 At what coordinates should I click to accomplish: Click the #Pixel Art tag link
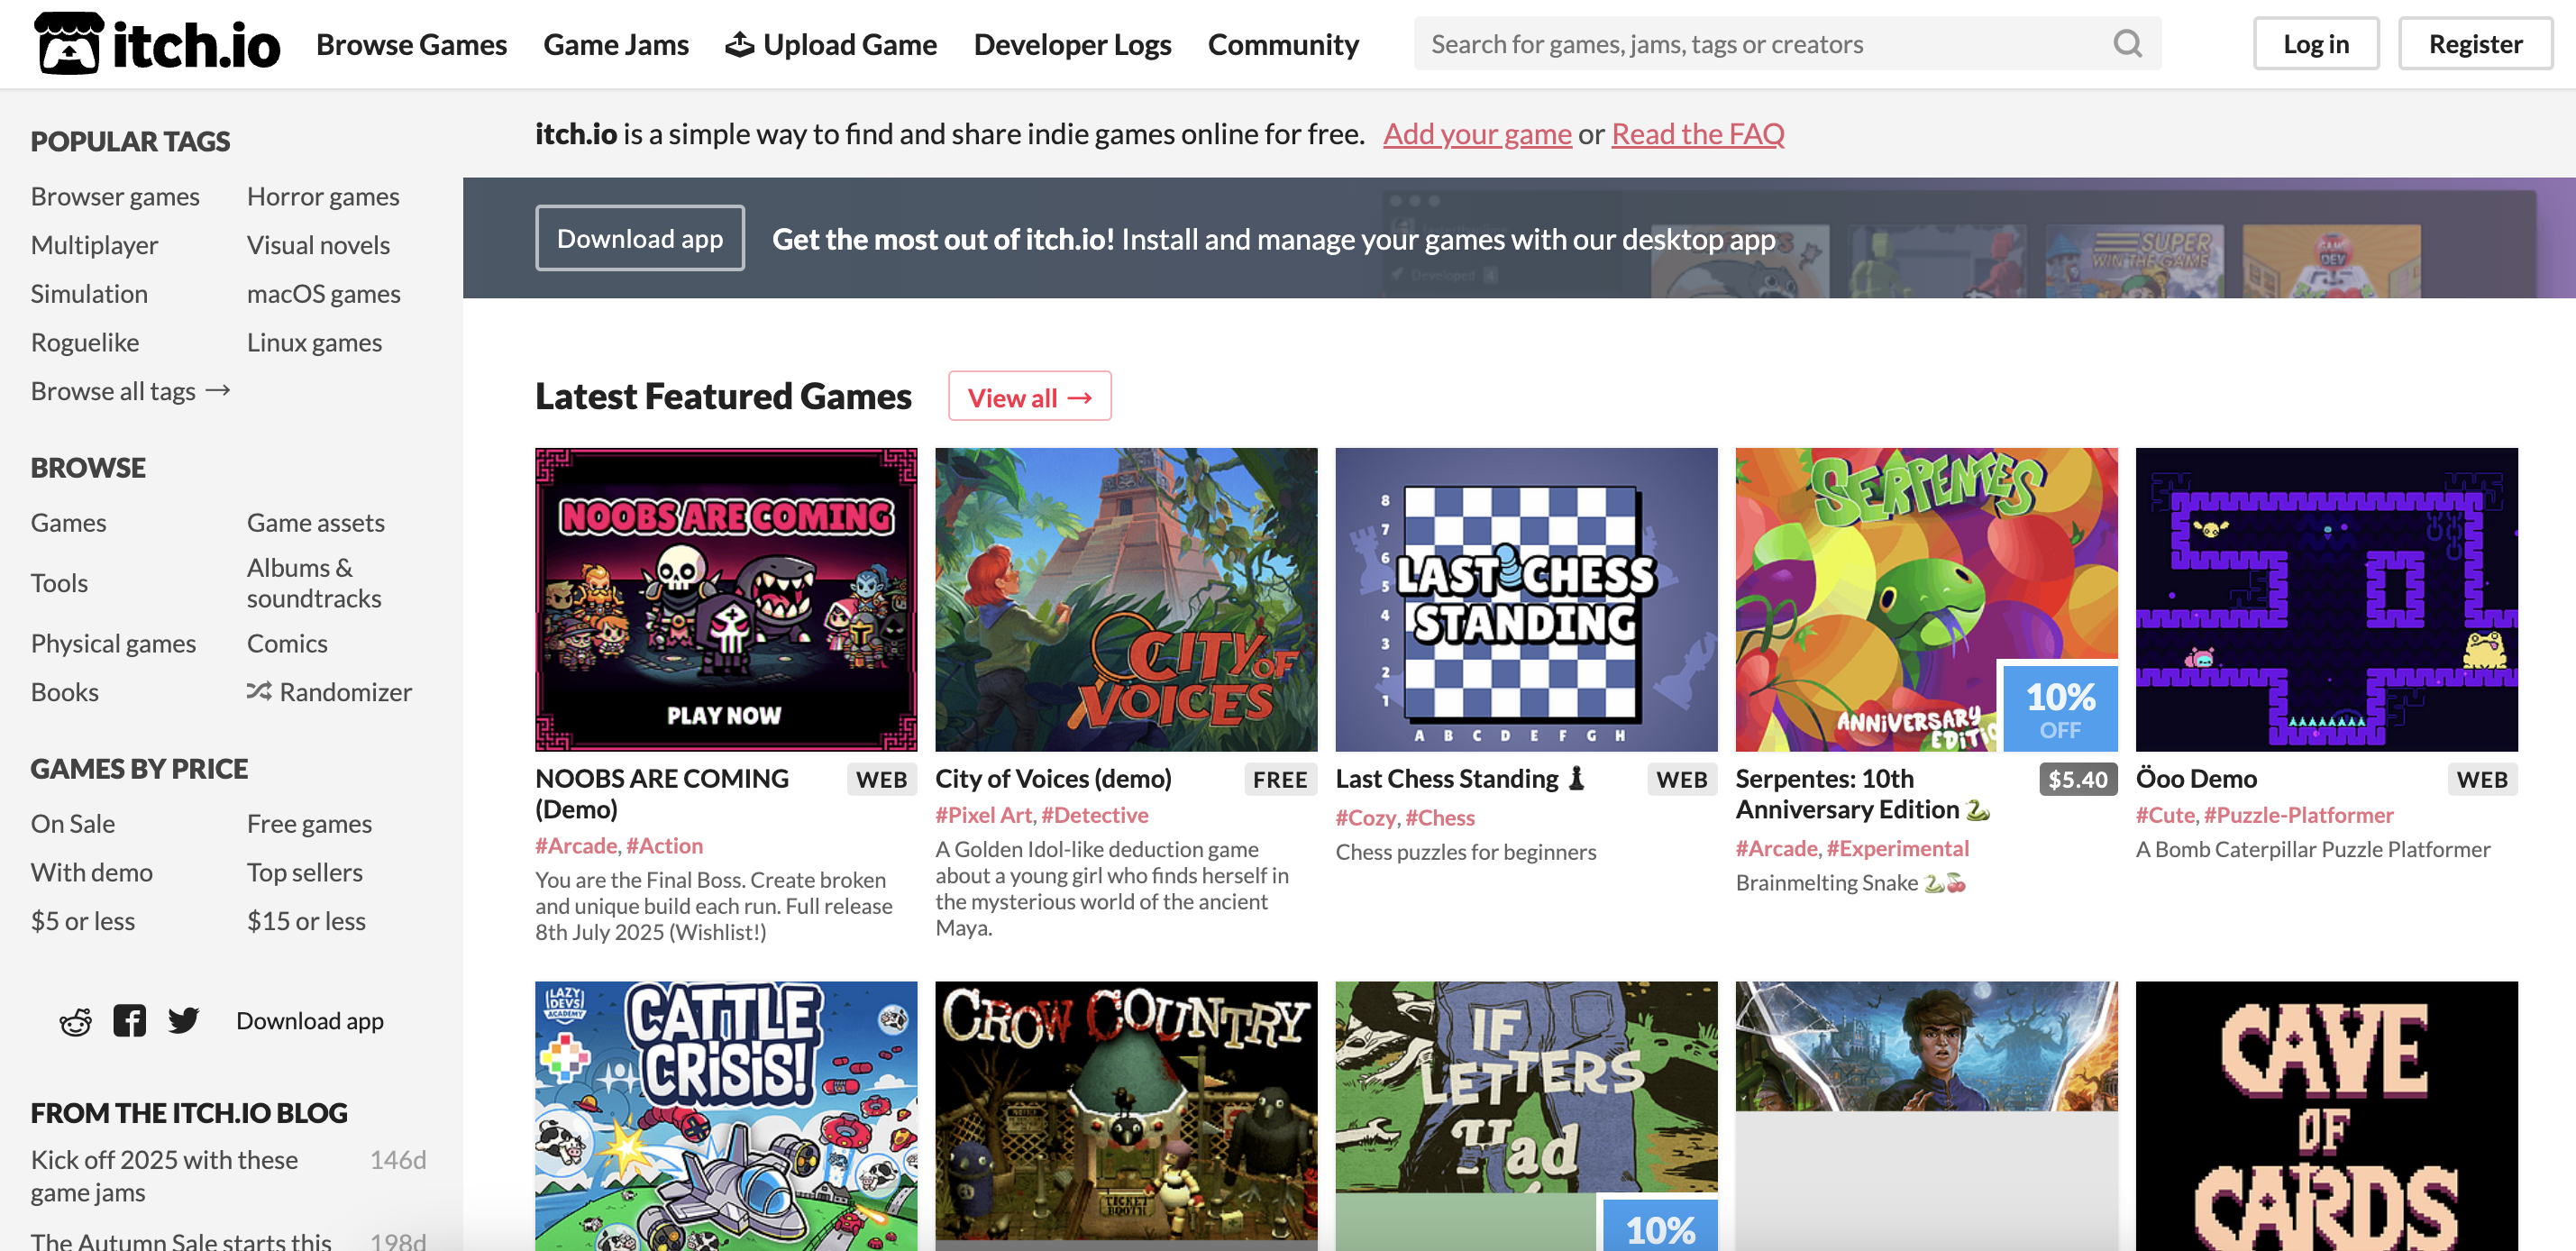983,815
